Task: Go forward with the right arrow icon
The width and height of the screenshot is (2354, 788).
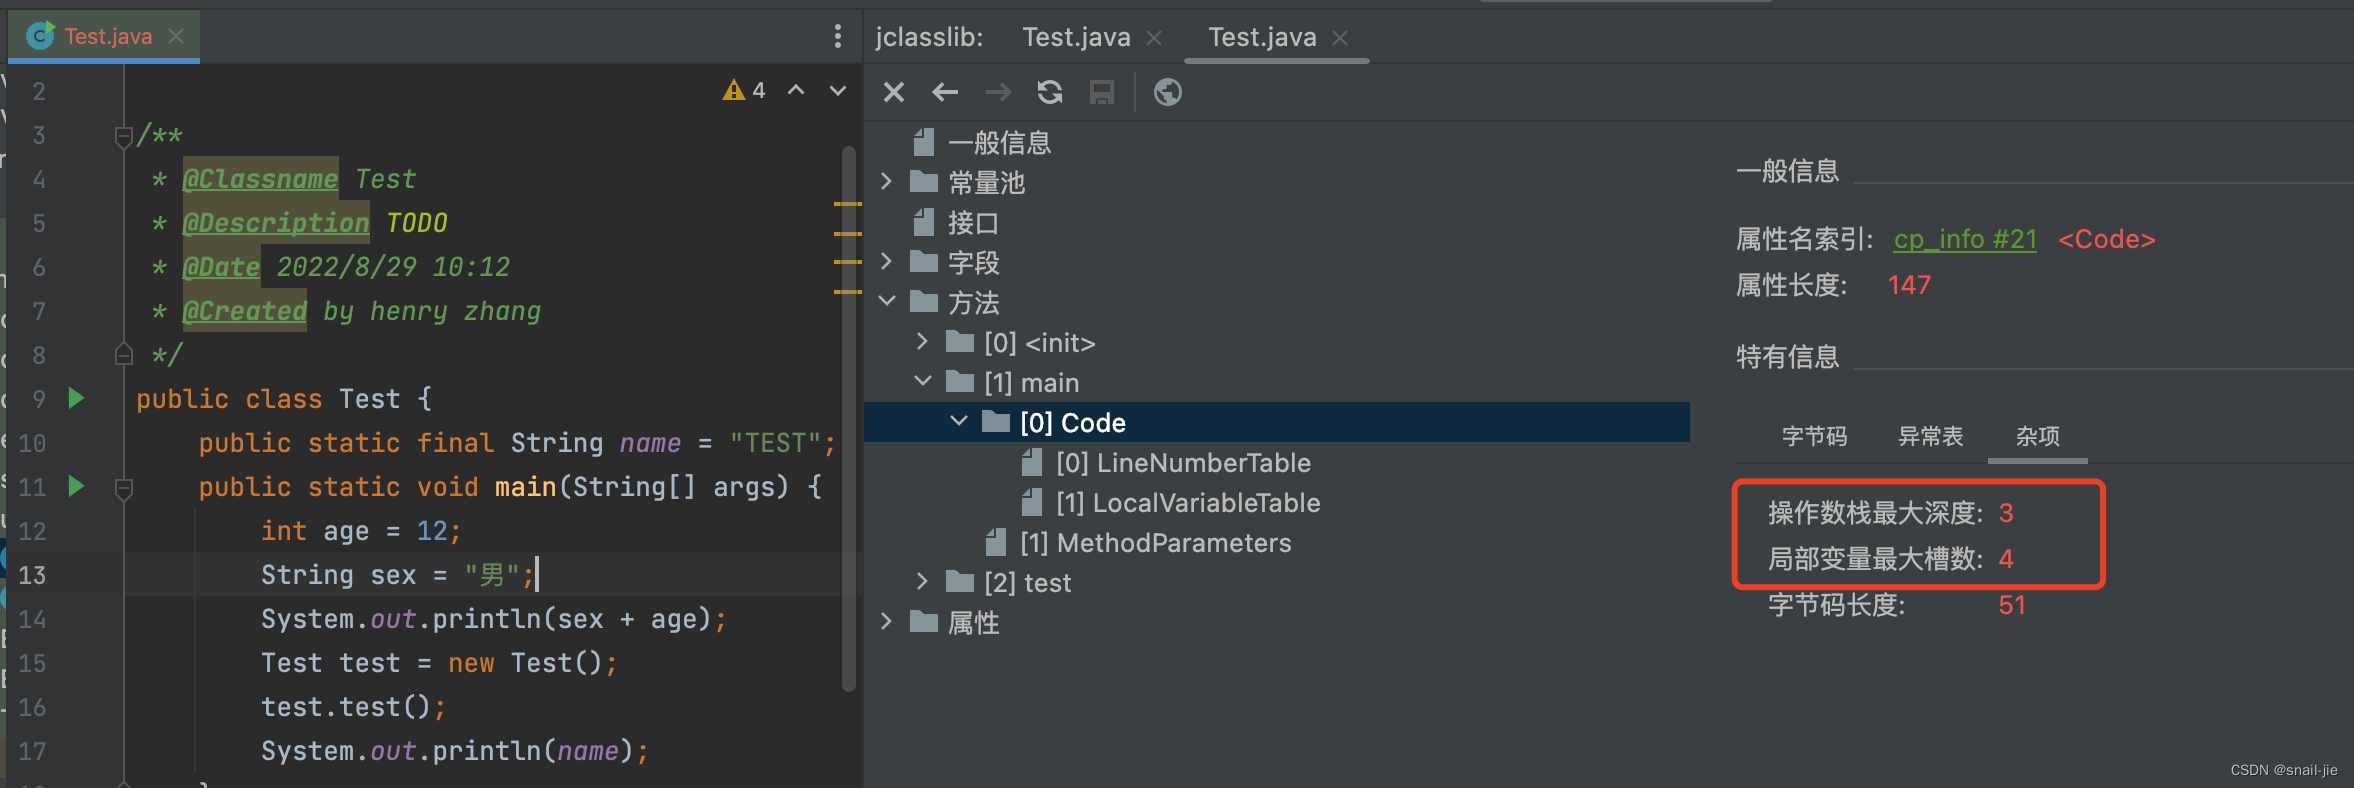Action: click(998, 92)
